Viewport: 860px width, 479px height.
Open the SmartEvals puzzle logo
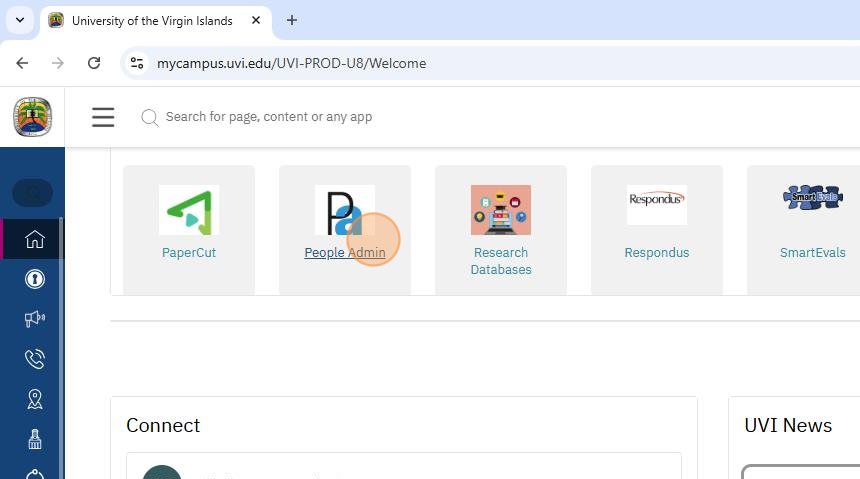(x=812, y=198)
